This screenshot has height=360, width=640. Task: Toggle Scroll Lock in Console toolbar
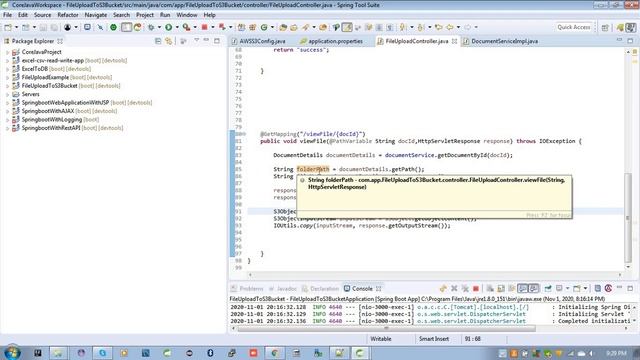pyautogui.click(x=501, y=289)
